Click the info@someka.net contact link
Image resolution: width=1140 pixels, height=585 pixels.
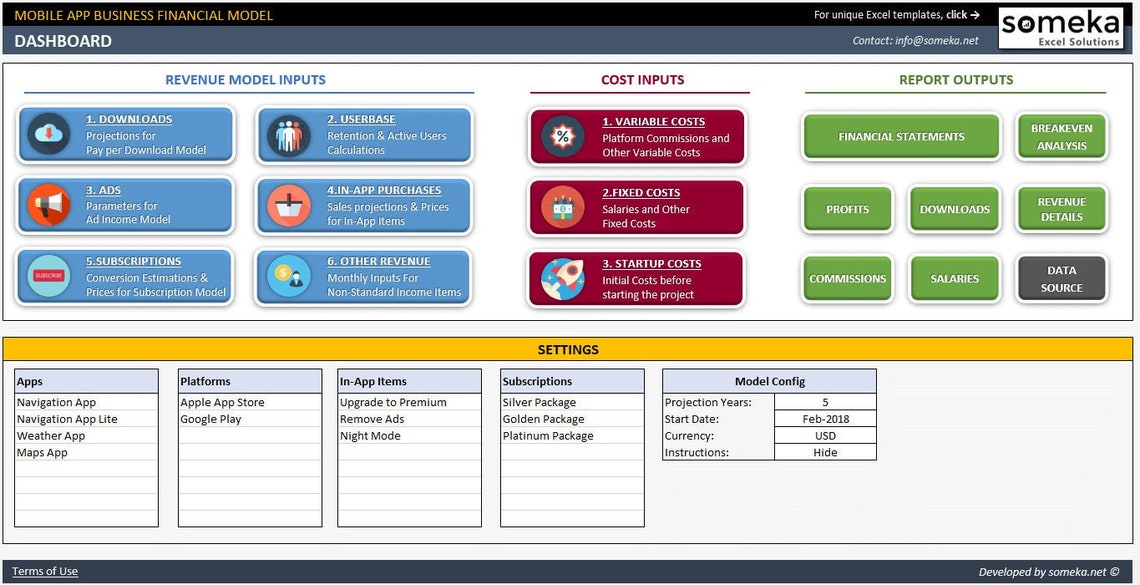point(938,41)
